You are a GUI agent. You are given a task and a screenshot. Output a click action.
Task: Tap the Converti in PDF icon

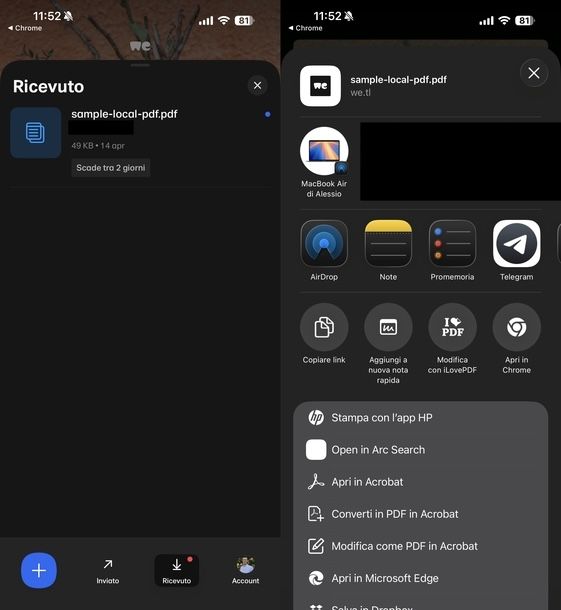tap(316, 514)
